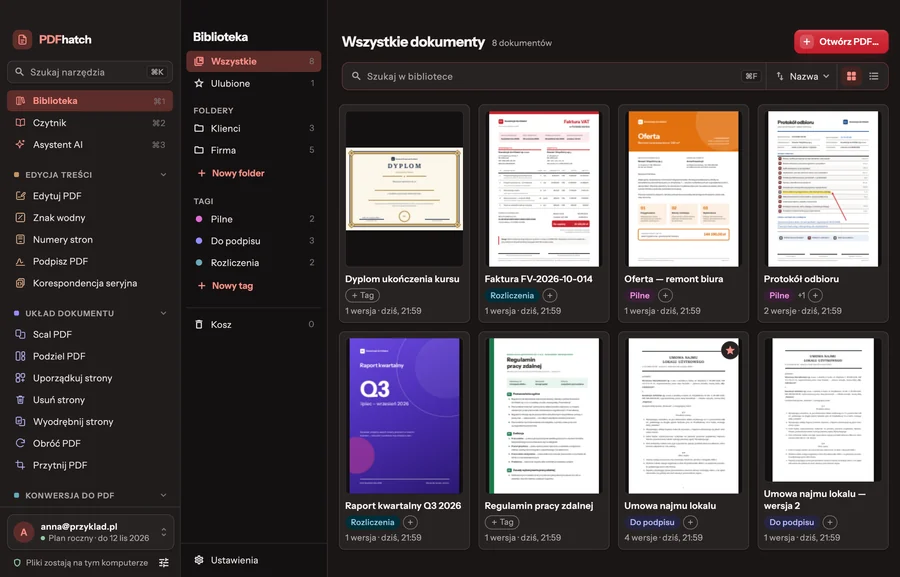Create a new folder with Nowy folder
The height and width of the screenshot is (577, 900).
pyautogui.click(x=231, y=173)
